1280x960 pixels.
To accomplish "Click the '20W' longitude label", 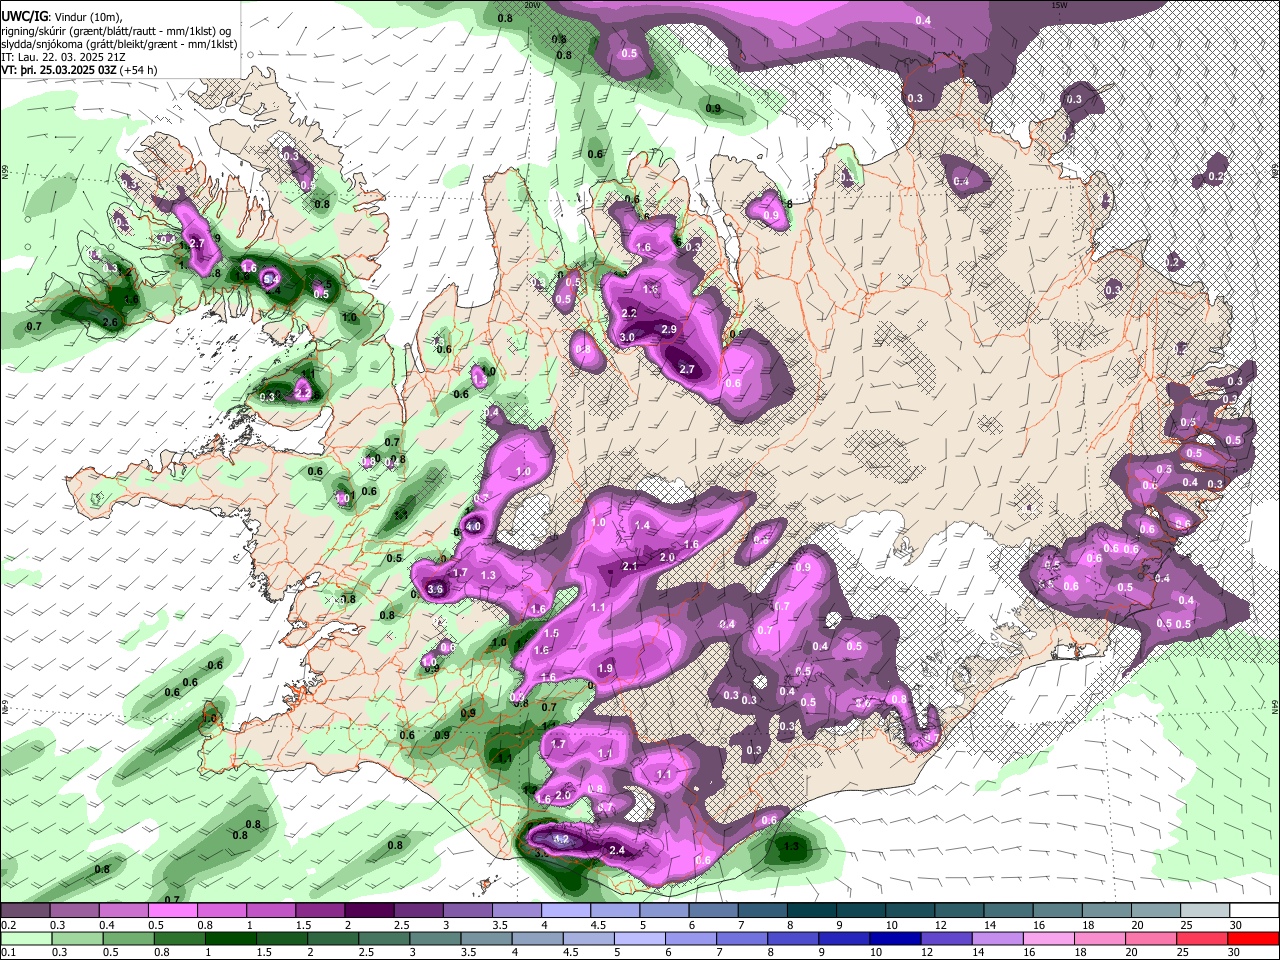I will pyautogui.click(x=532, y=5).
